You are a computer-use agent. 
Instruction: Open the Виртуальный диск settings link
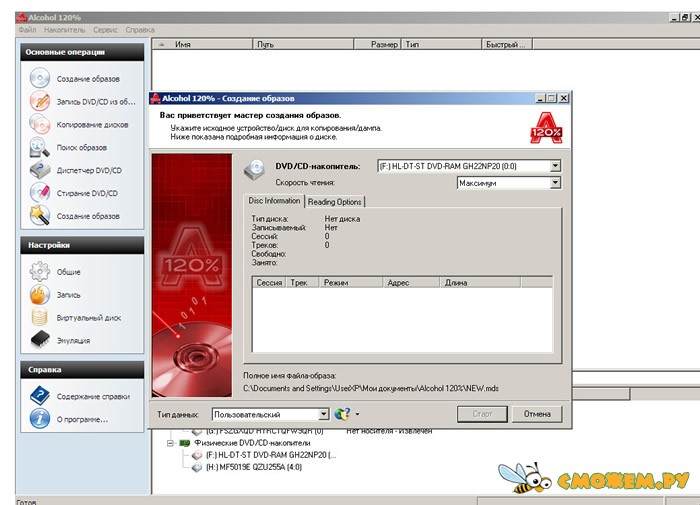point(89,318)
